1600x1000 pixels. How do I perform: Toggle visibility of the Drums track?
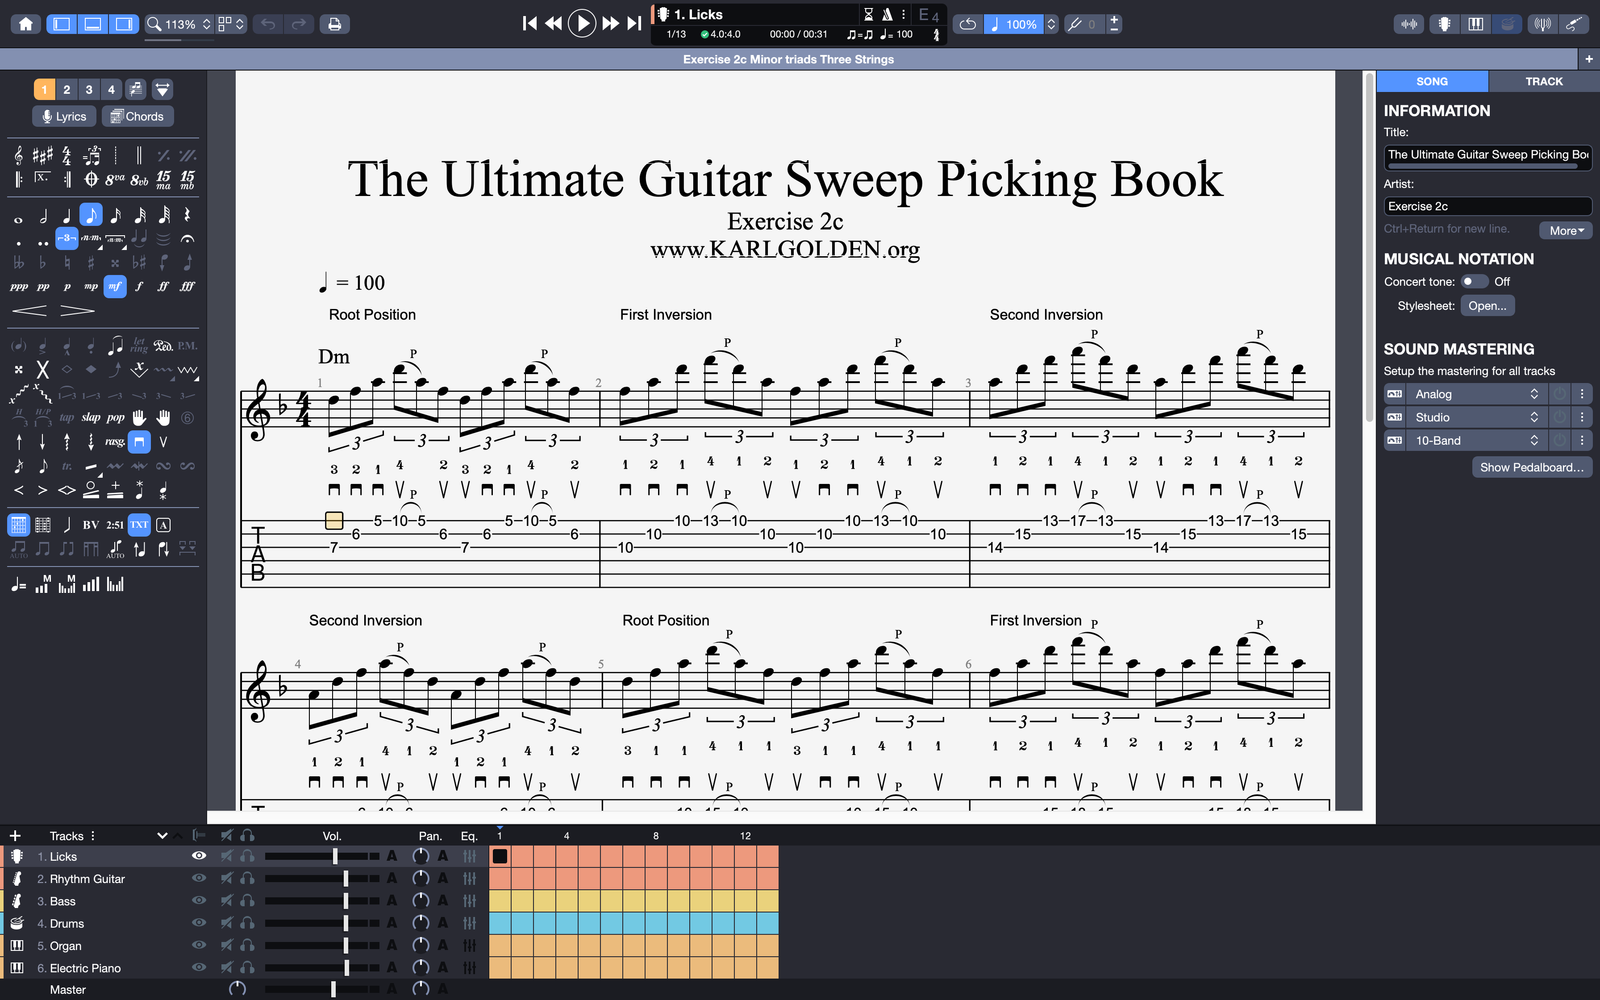point(199,923)
